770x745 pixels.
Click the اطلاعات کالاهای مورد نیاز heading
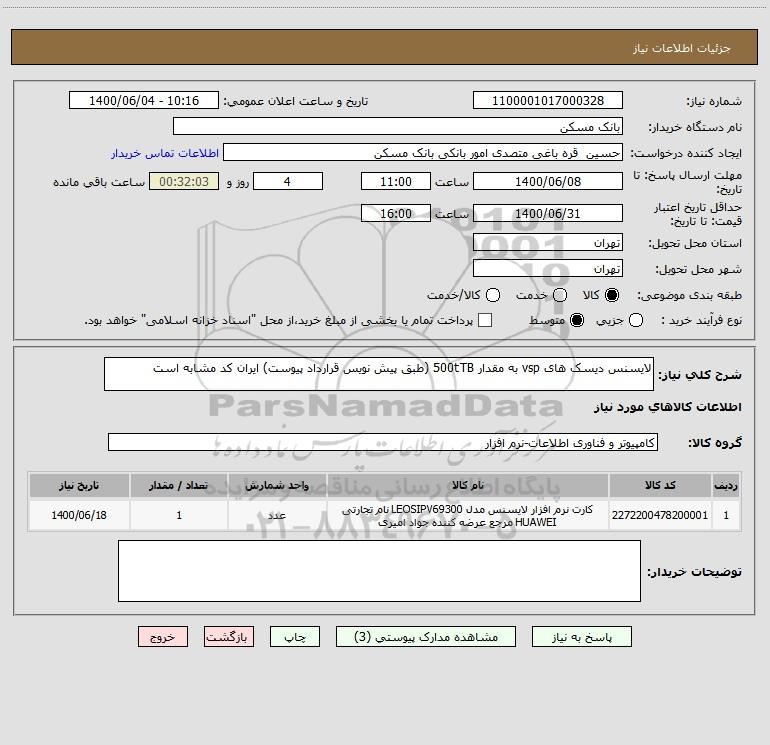point(667,407)
